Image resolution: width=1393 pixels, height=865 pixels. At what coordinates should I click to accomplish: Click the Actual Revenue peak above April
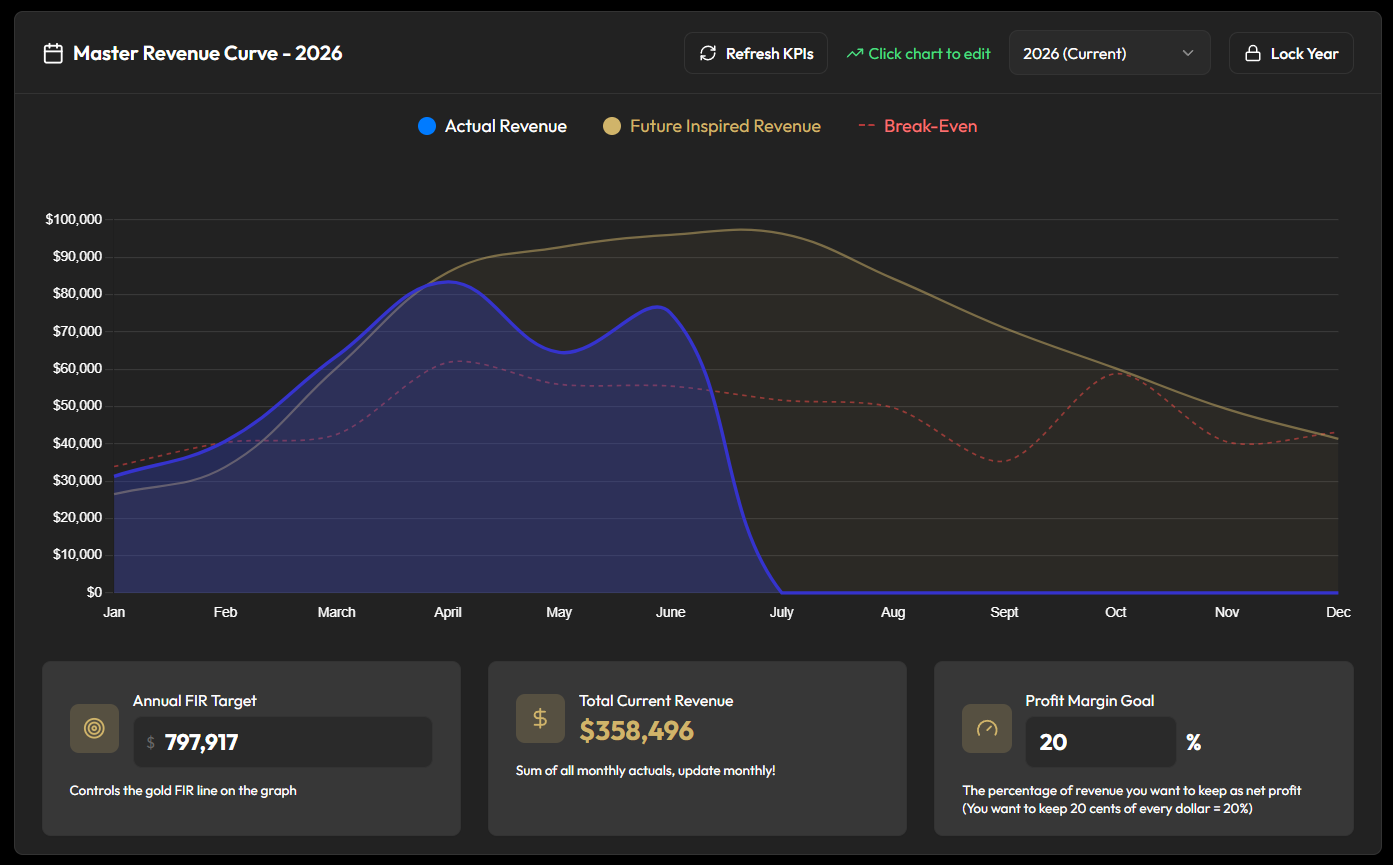pos(448,281)
